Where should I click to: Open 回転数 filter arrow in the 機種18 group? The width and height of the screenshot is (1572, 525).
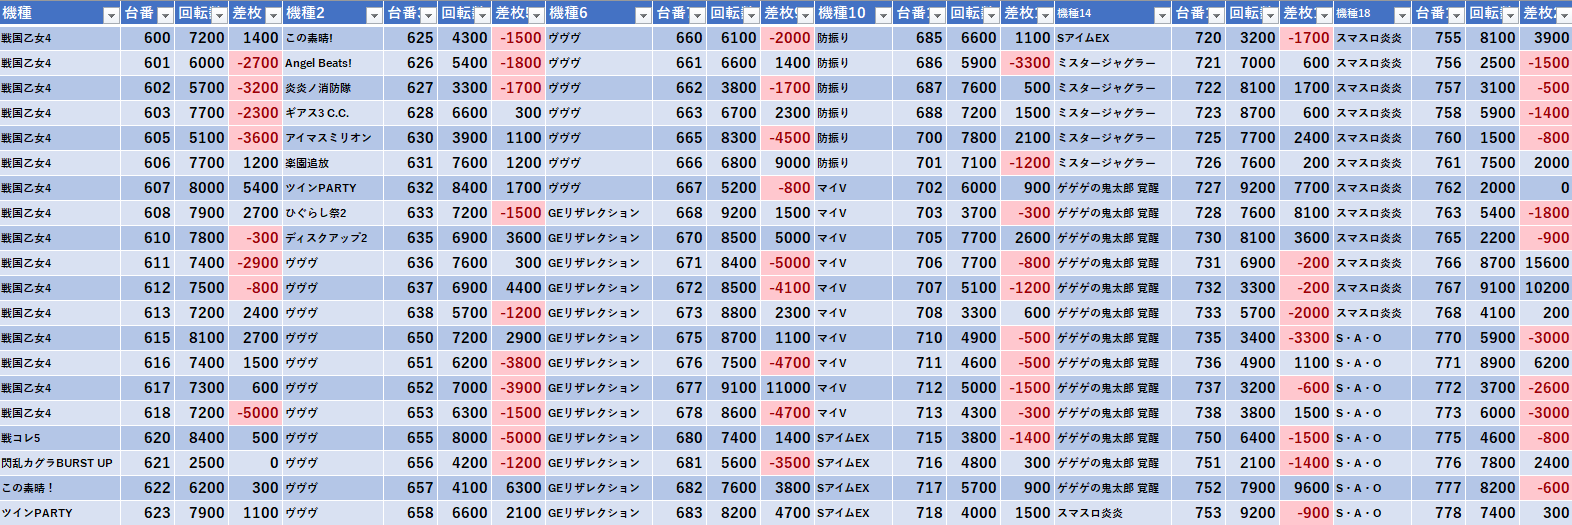coord(1510,15)
